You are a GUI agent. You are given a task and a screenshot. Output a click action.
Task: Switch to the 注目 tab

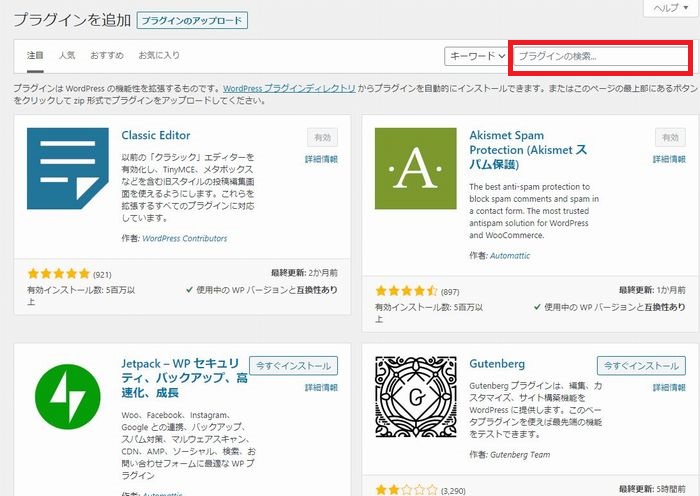coord(35,55)
